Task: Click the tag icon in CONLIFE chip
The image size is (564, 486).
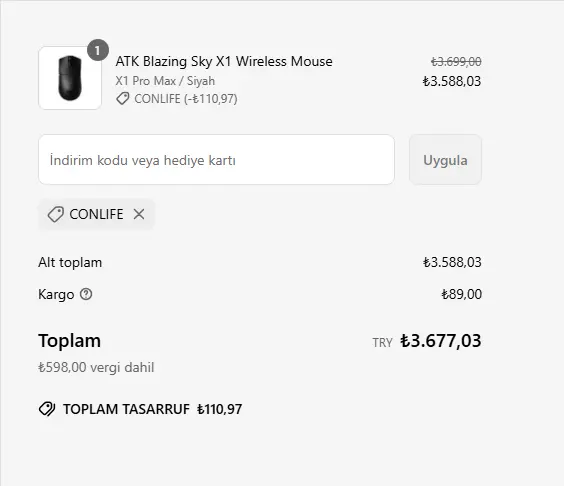Action: tap(56, 214)
